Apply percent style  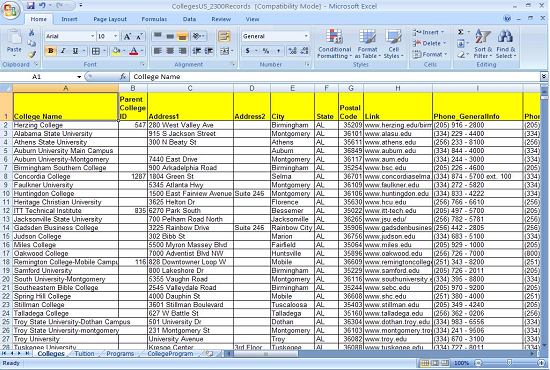click(x=266, y=51)
